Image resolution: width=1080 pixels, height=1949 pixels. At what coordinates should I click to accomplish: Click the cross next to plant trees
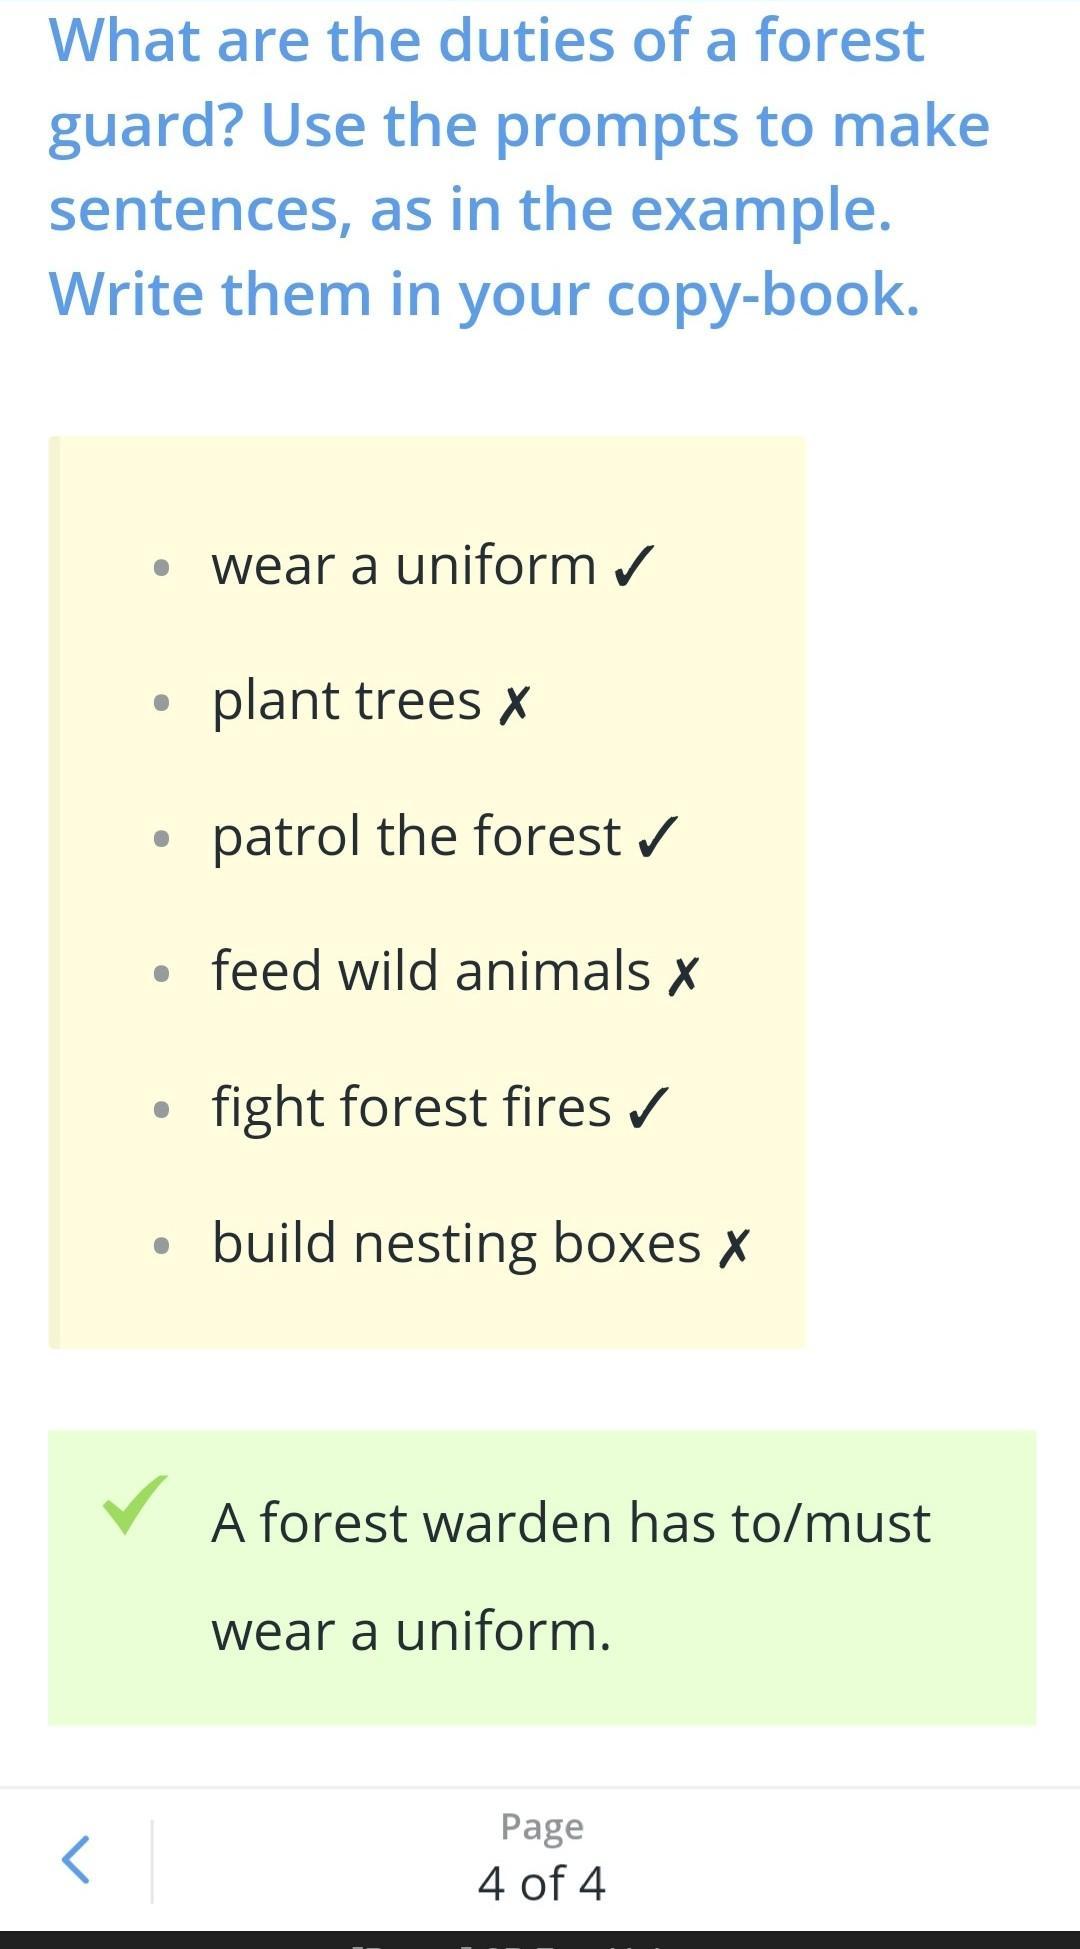click(x=513, y=704)
